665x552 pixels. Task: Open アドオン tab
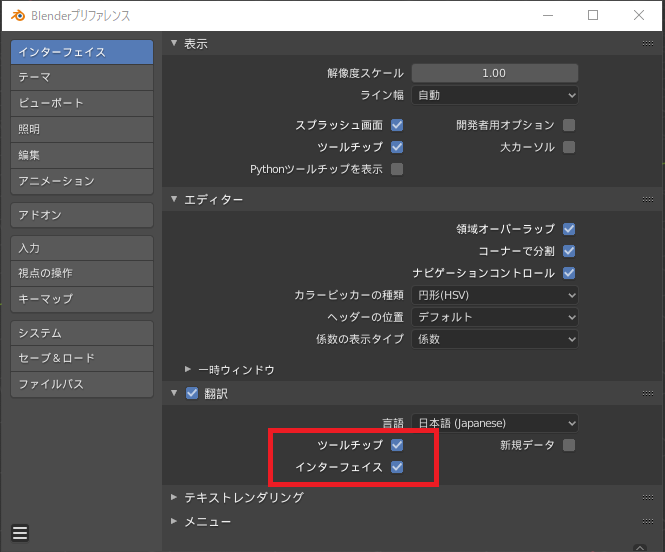tap(82, 215)
